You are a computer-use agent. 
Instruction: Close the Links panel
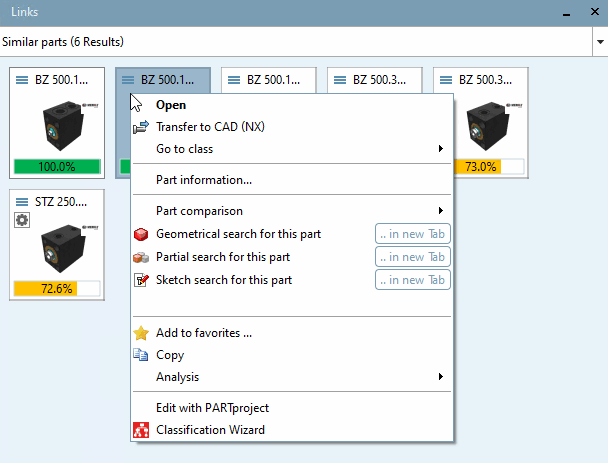click(595, 12)
